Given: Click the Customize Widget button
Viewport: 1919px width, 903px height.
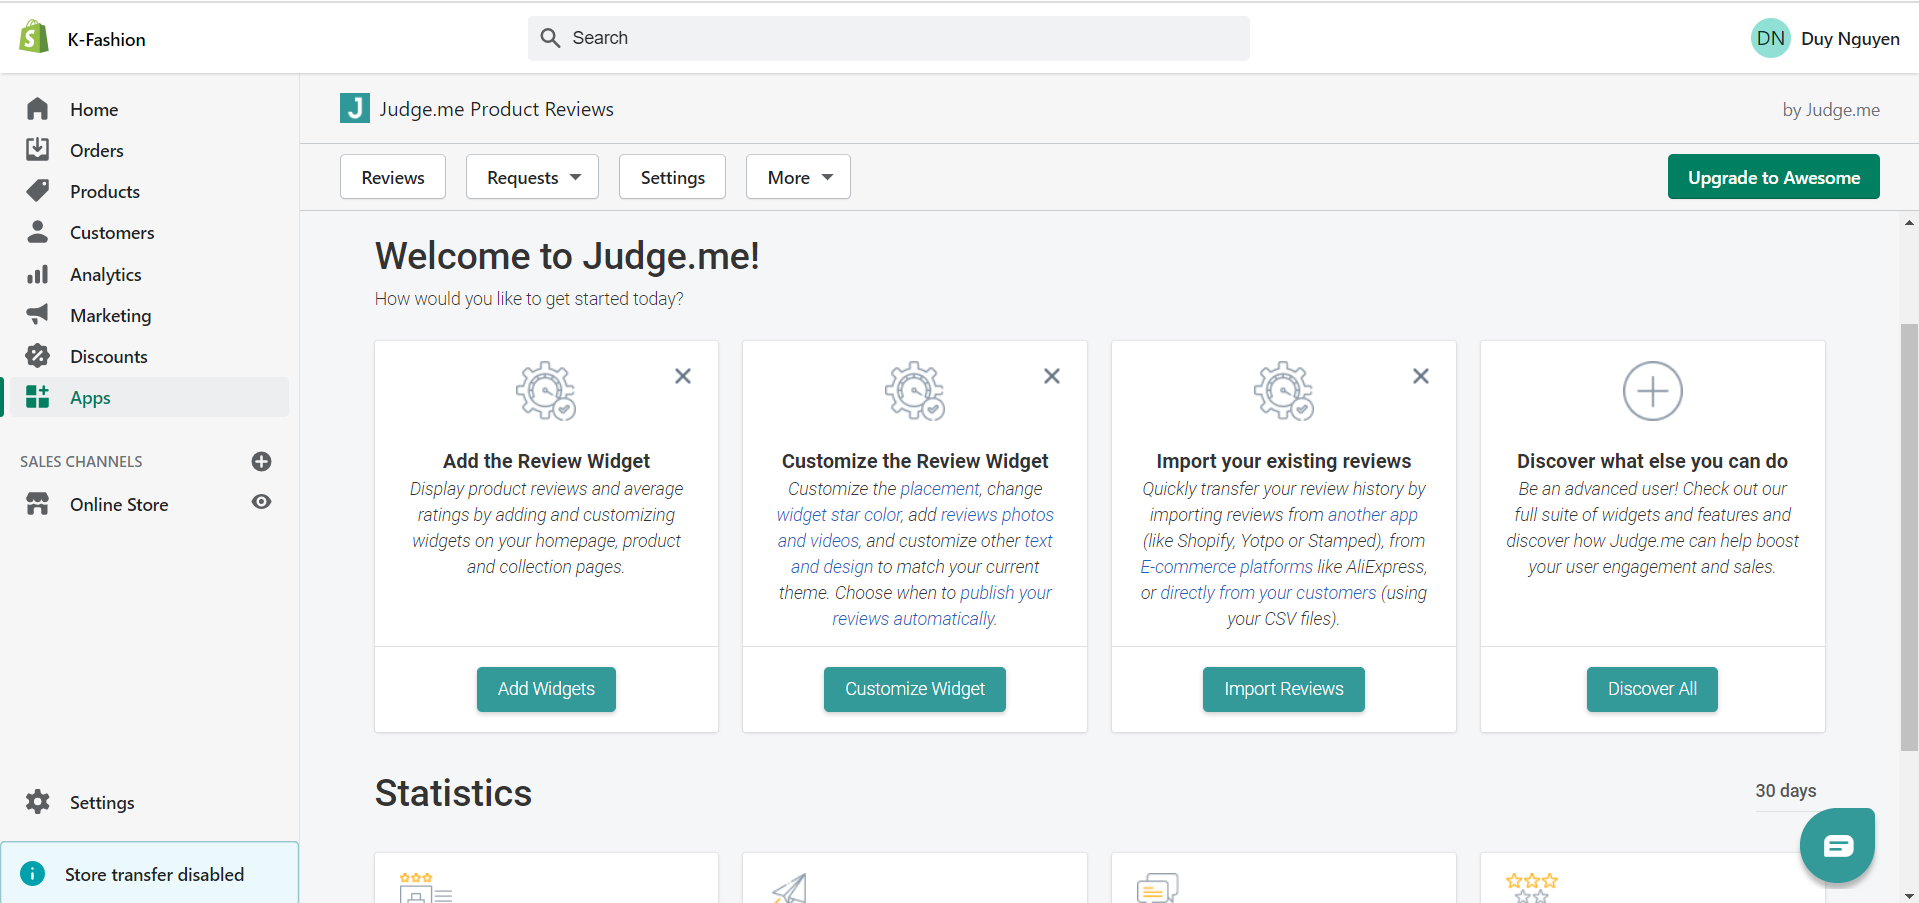Looking at the screenshot, I should click(915, 689).
